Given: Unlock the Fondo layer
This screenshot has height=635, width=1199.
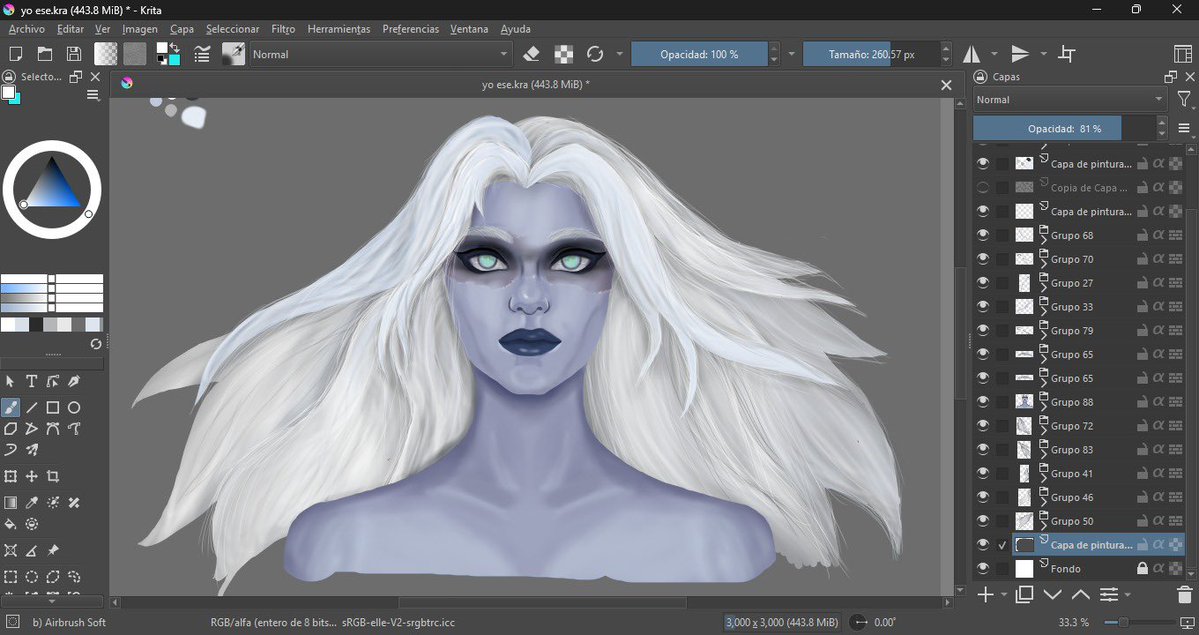Looking at the screenshot, I should pos(1140,568).
